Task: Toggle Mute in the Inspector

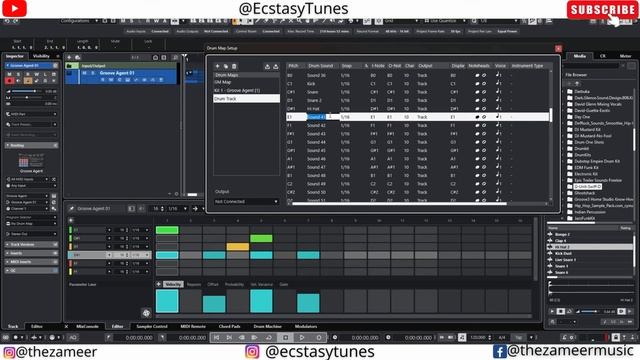Action: coord(10,74)
